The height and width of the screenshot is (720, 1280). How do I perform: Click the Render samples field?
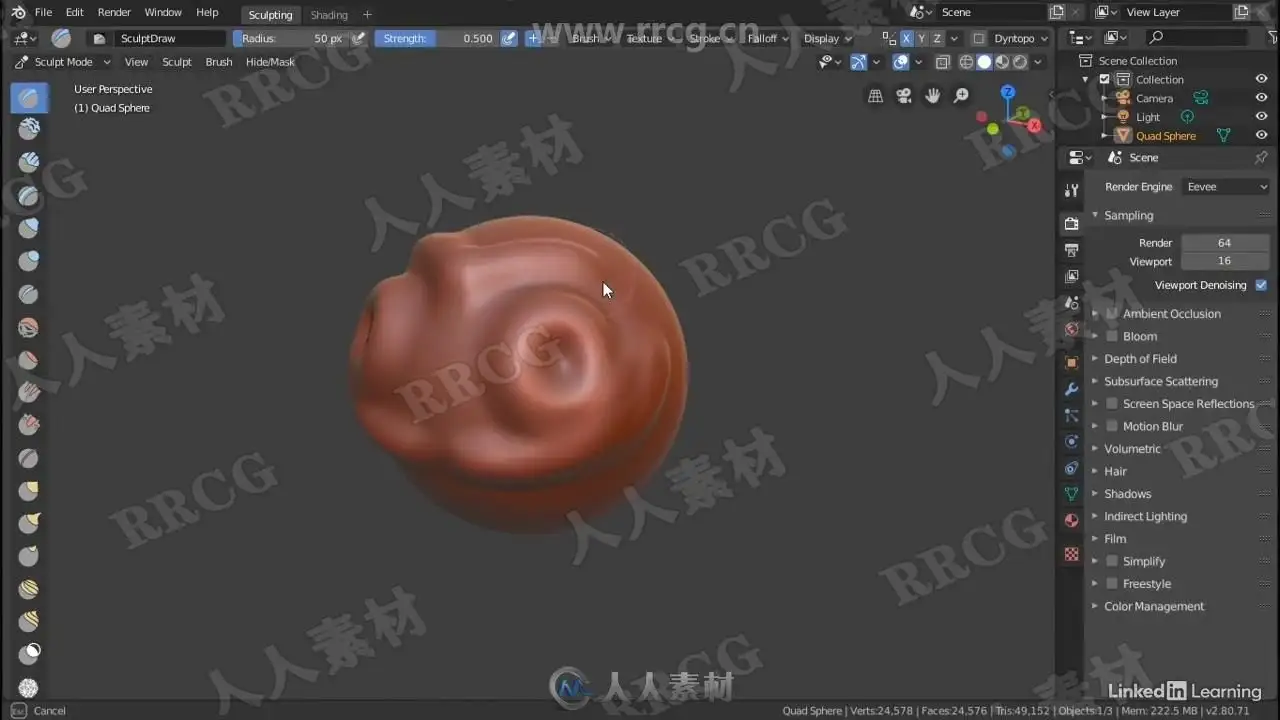tap(1224, 243)
